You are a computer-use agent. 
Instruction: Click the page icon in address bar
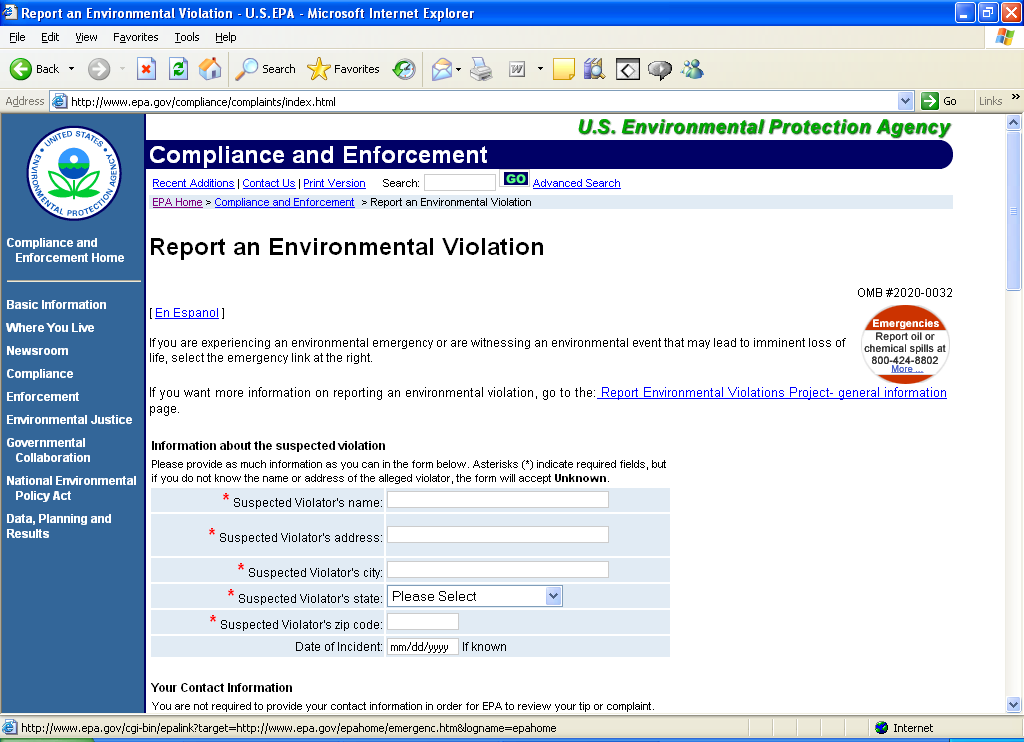(59, 101)
